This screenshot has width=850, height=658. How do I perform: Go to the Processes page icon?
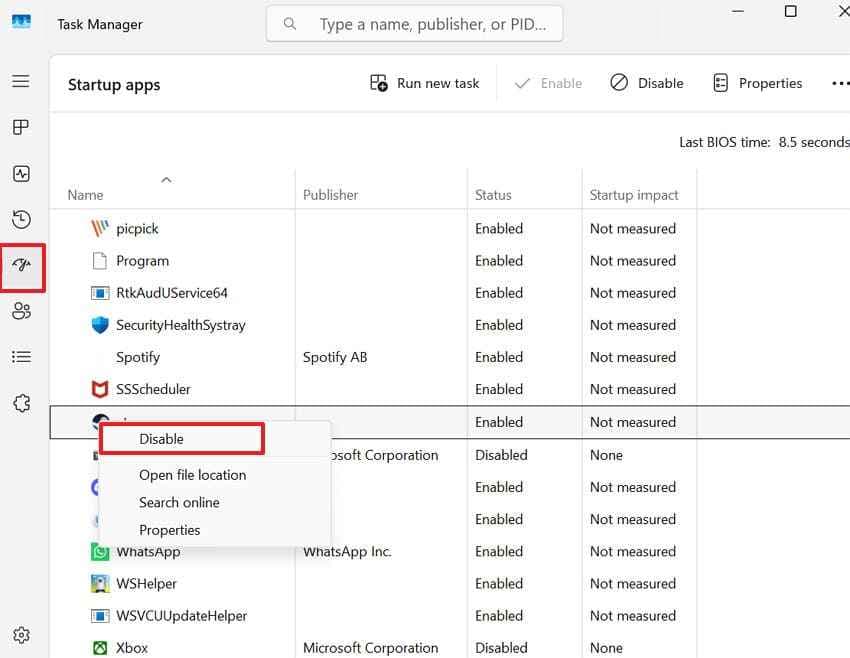21,127
